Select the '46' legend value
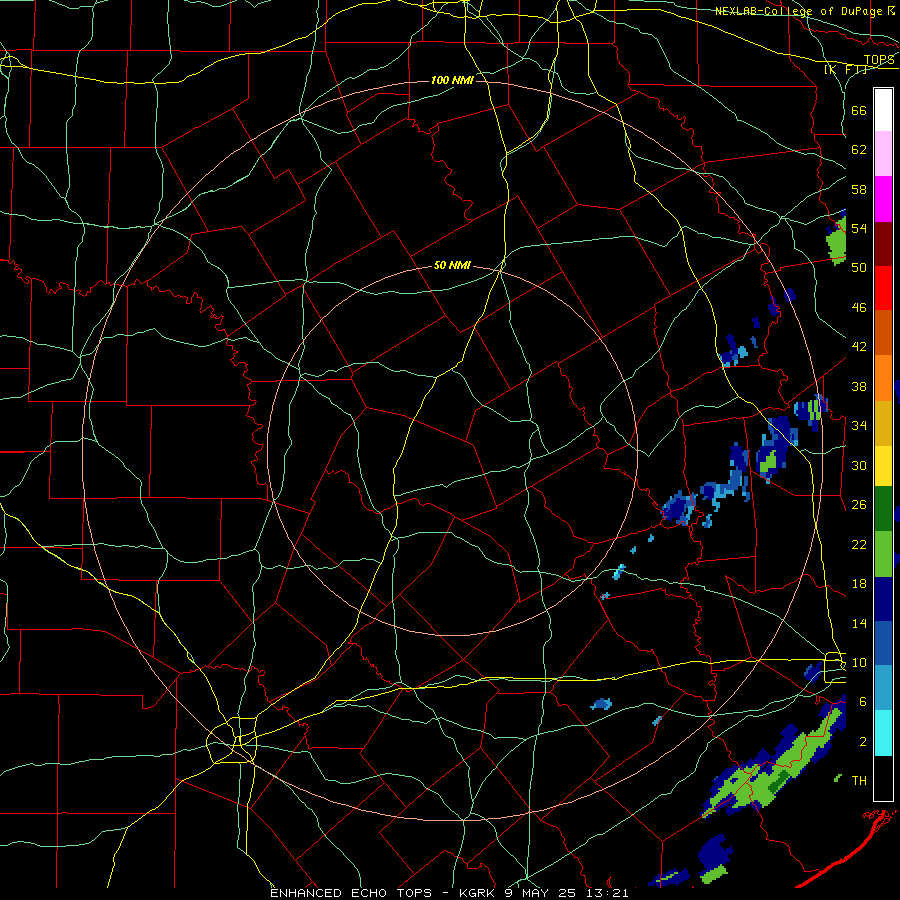The height and width of the screenshot is (900, 900). pos(859,307)
